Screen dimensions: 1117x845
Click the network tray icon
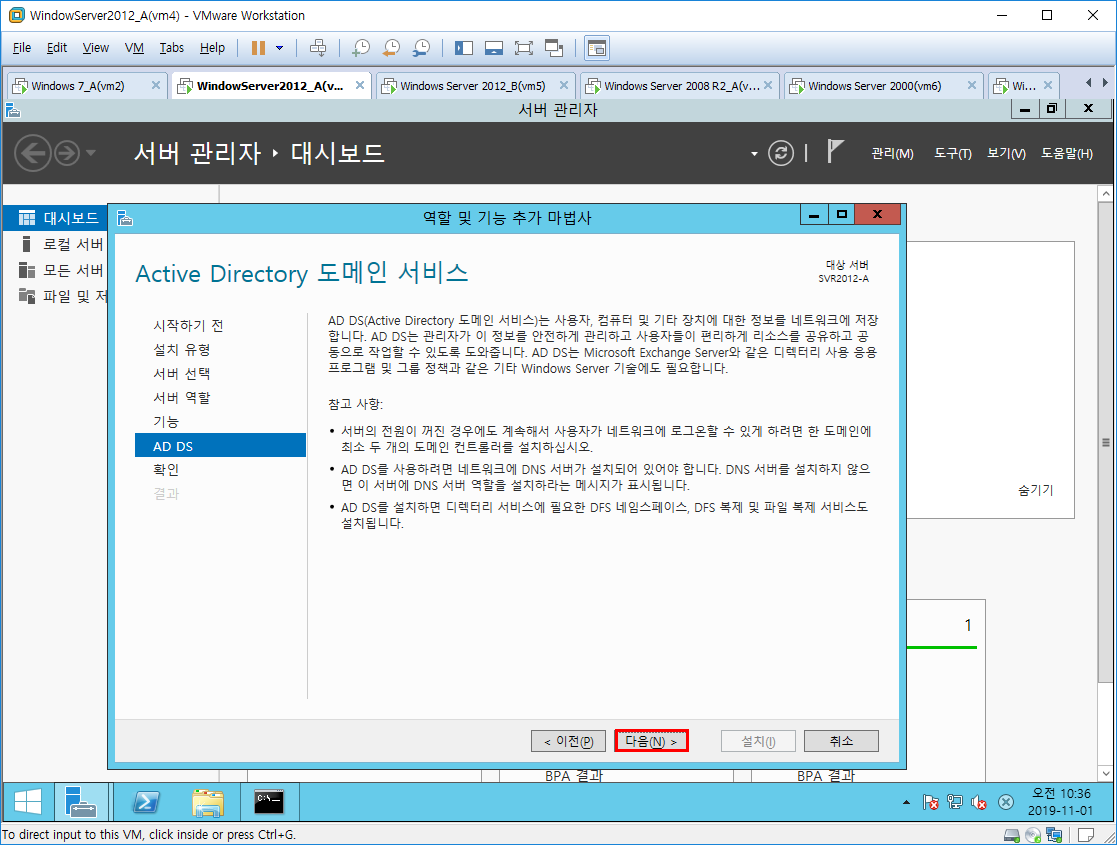point(955,802)
